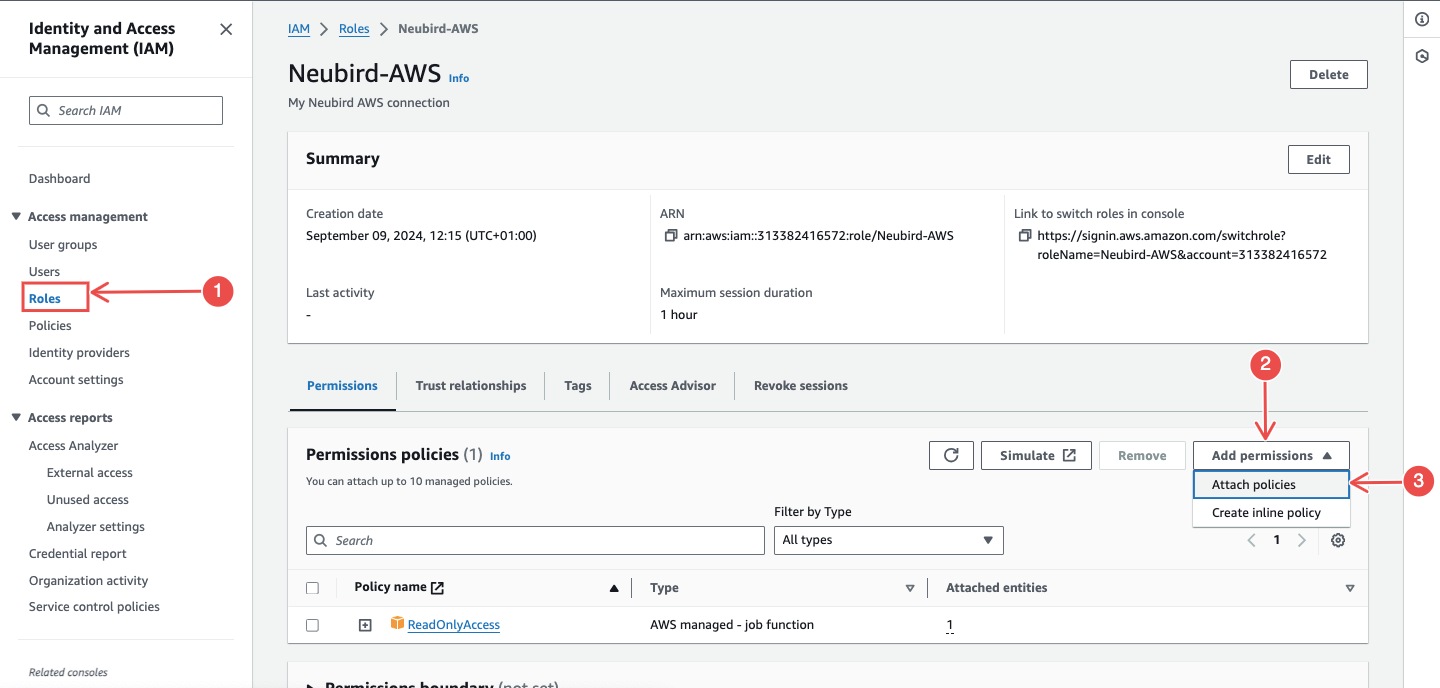The height and width of the screenshot is (688, 1440).
Task: Select all policies with the header checkbox
Action: 312,587
